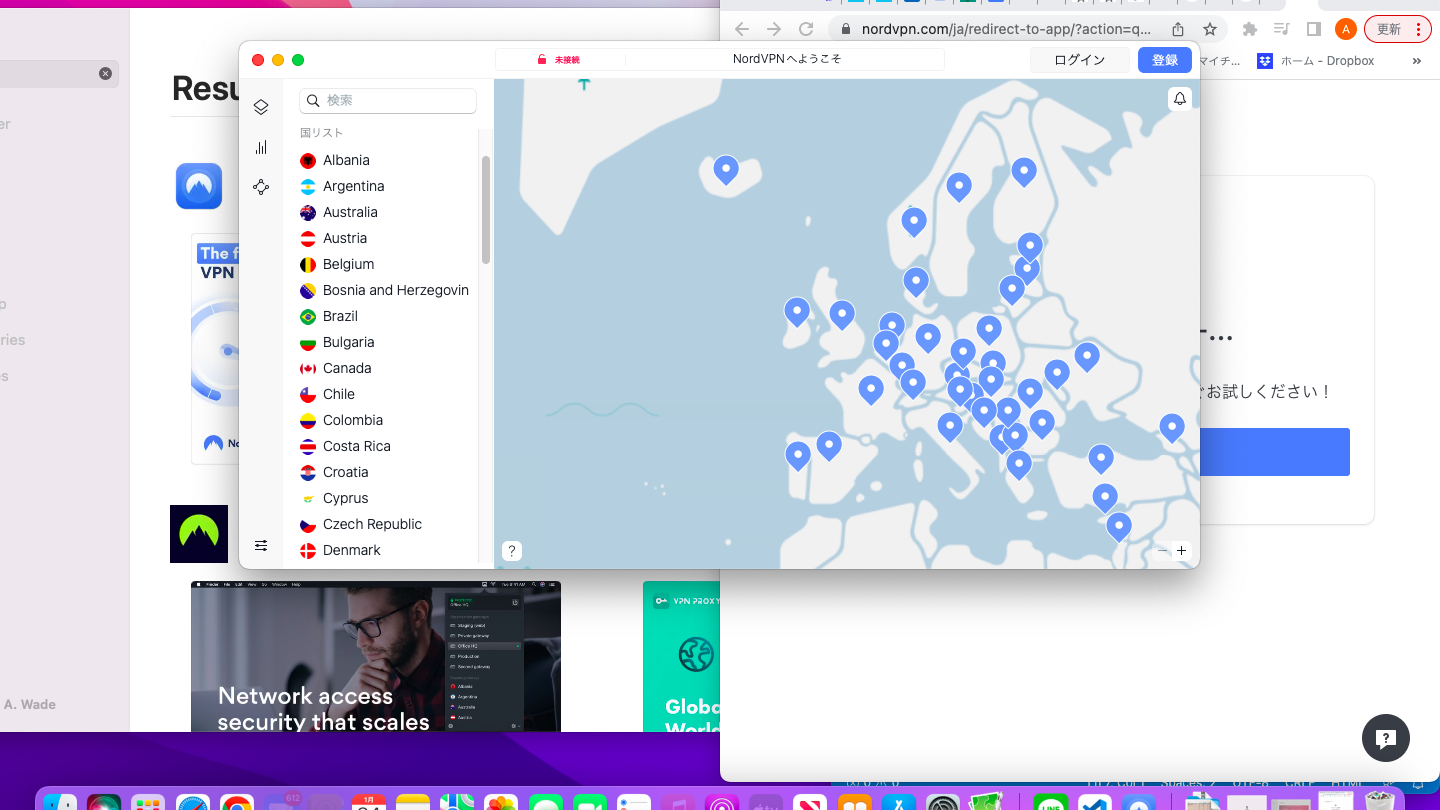Click the ログイン button in NordVPN

[1080, 60]
